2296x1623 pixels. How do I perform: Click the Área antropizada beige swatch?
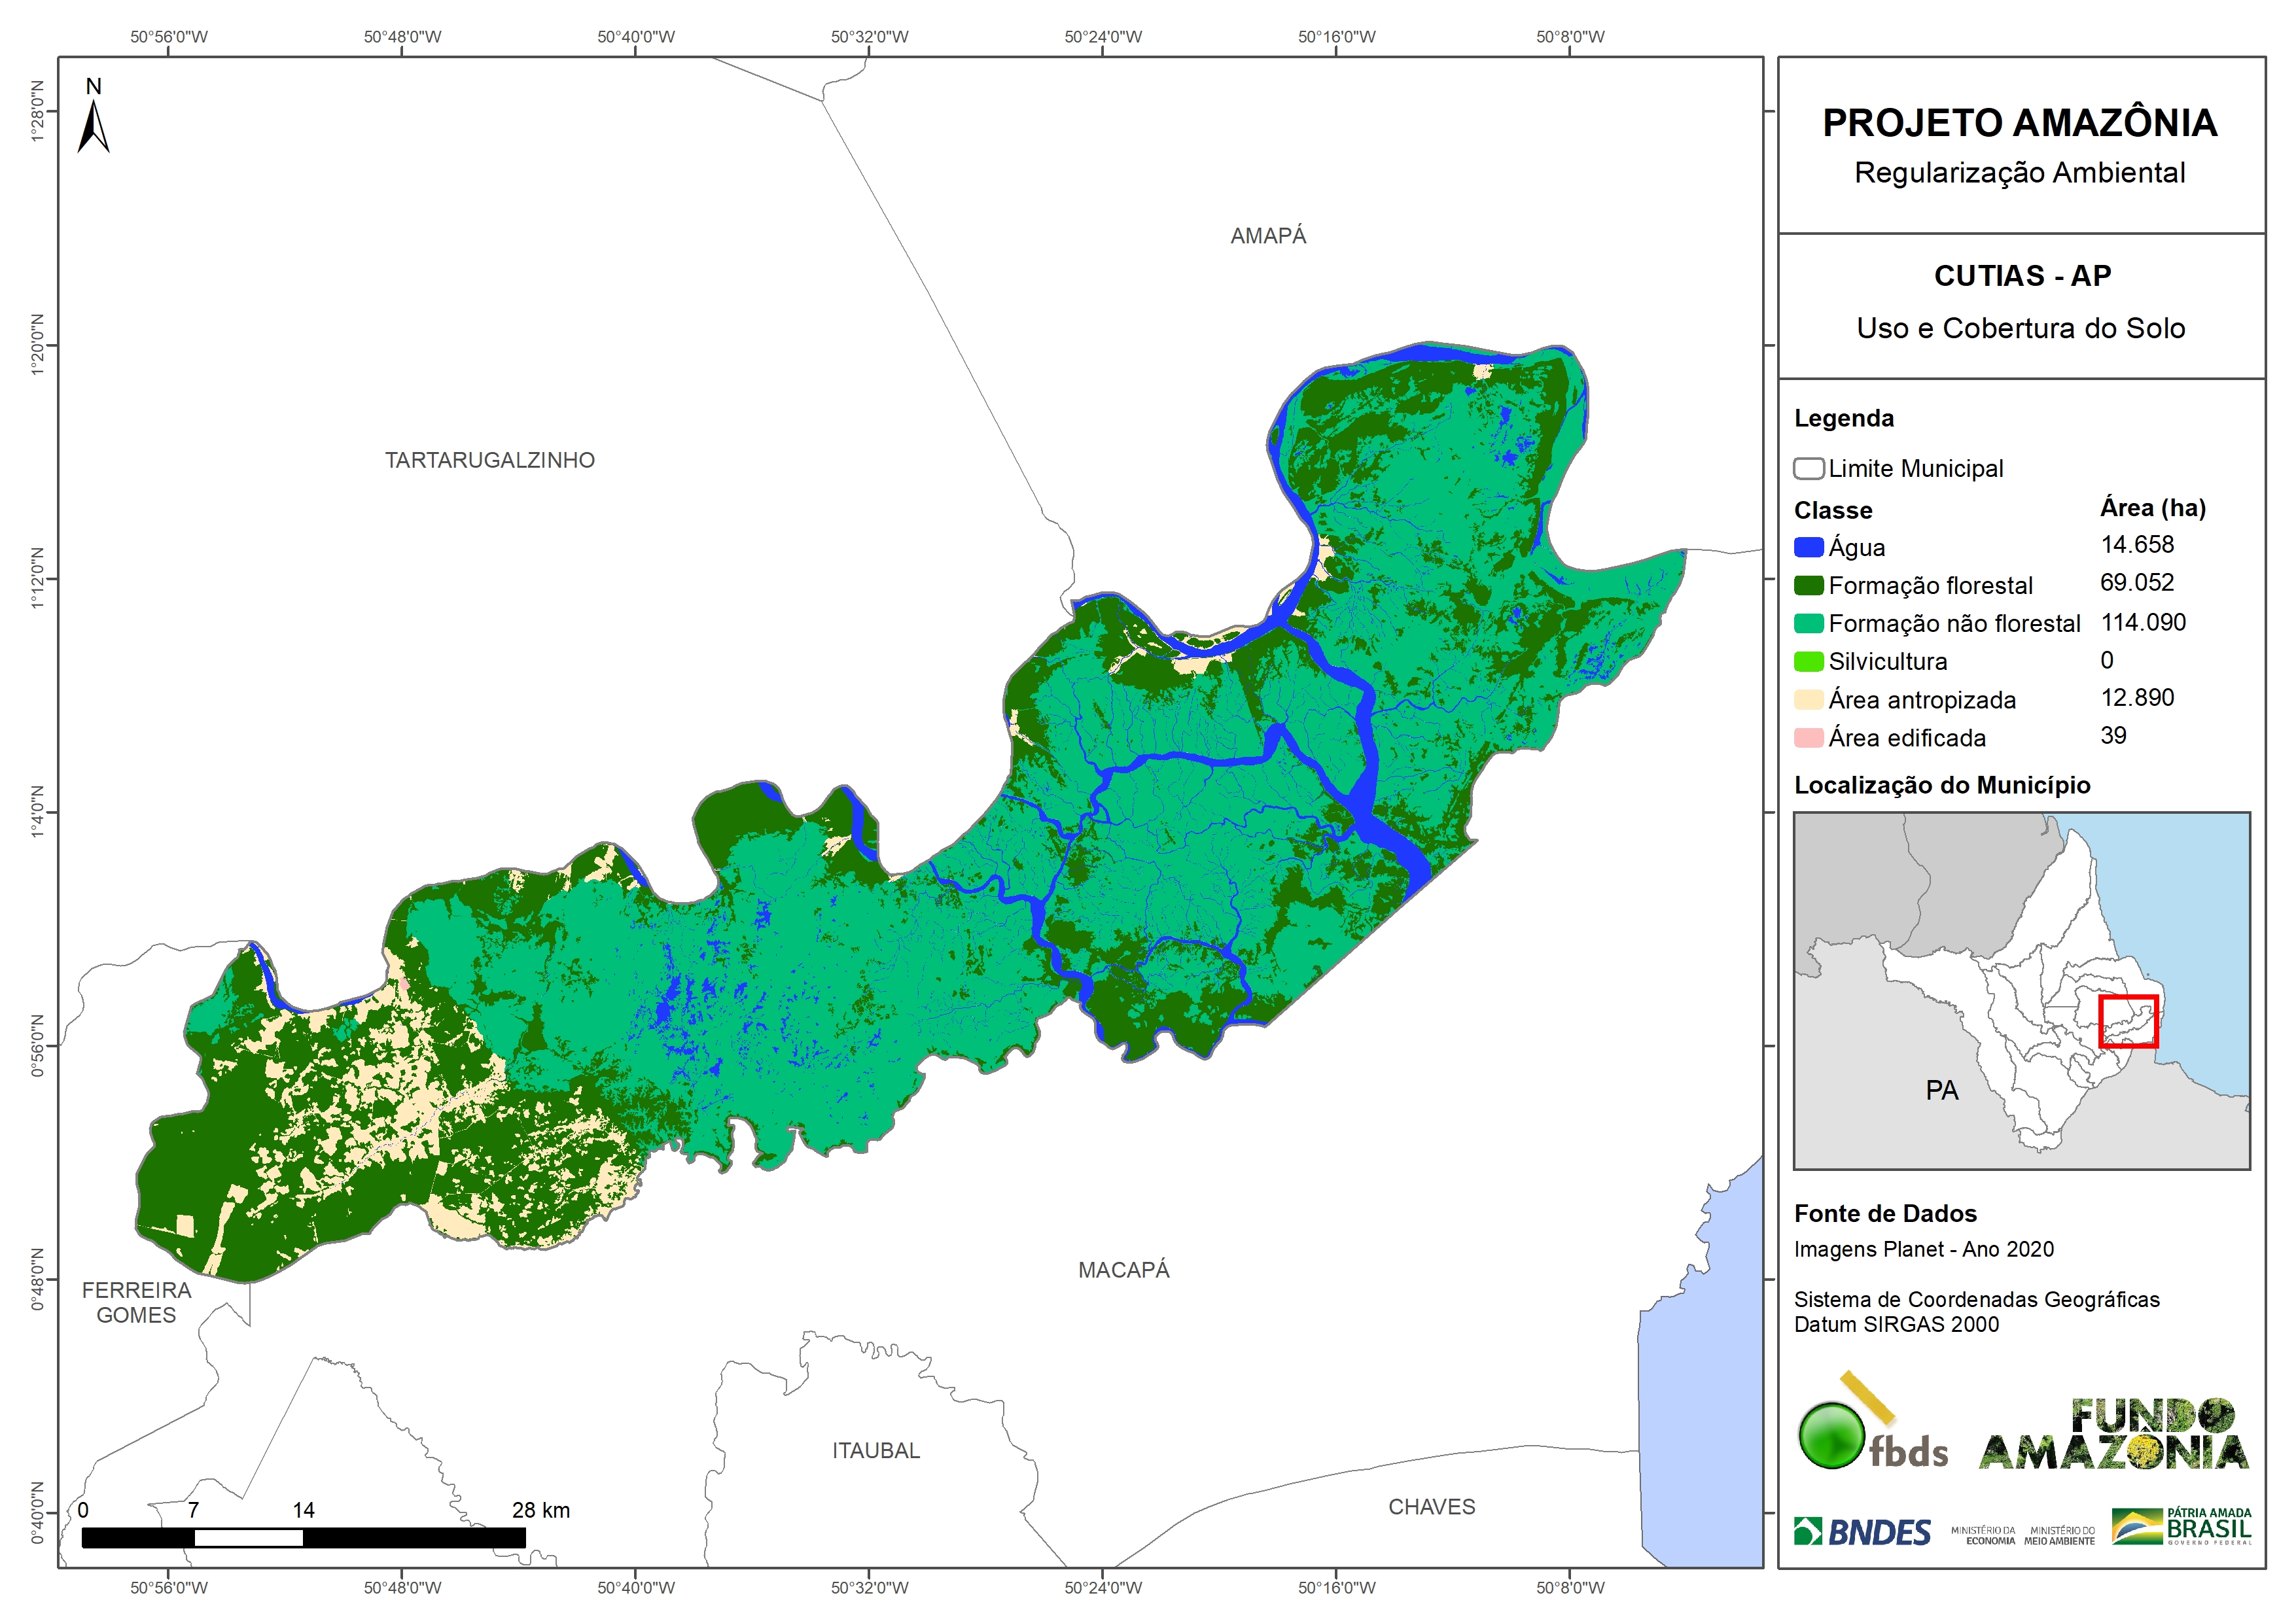click(x=1808, y=699)
